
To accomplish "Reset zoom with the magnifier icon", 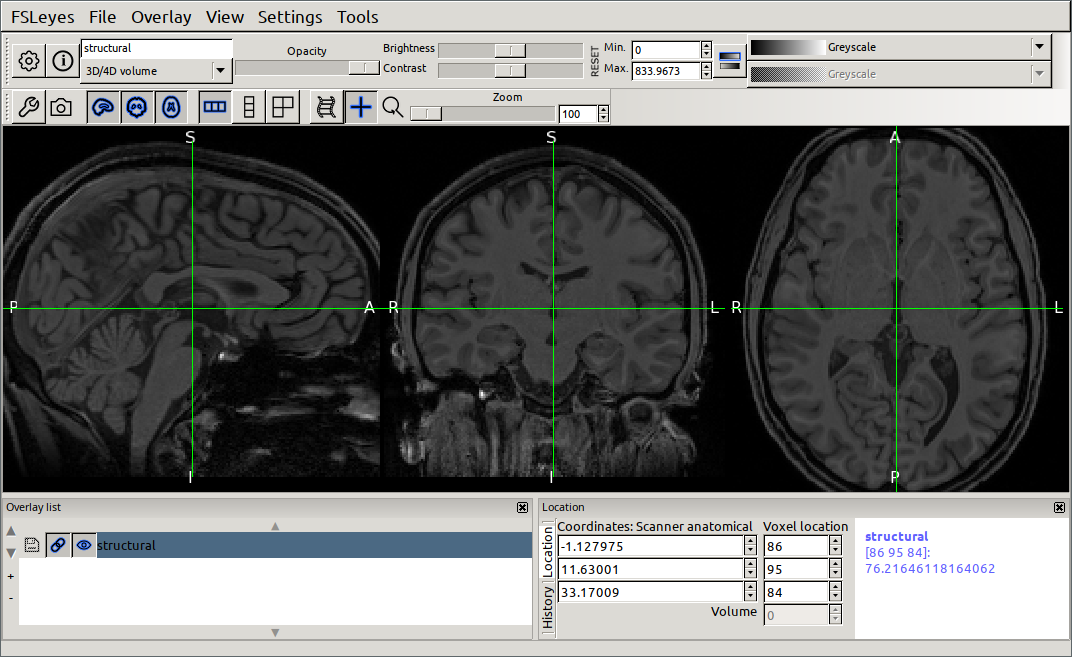I will pyautogui.click(x=393, y=108).
